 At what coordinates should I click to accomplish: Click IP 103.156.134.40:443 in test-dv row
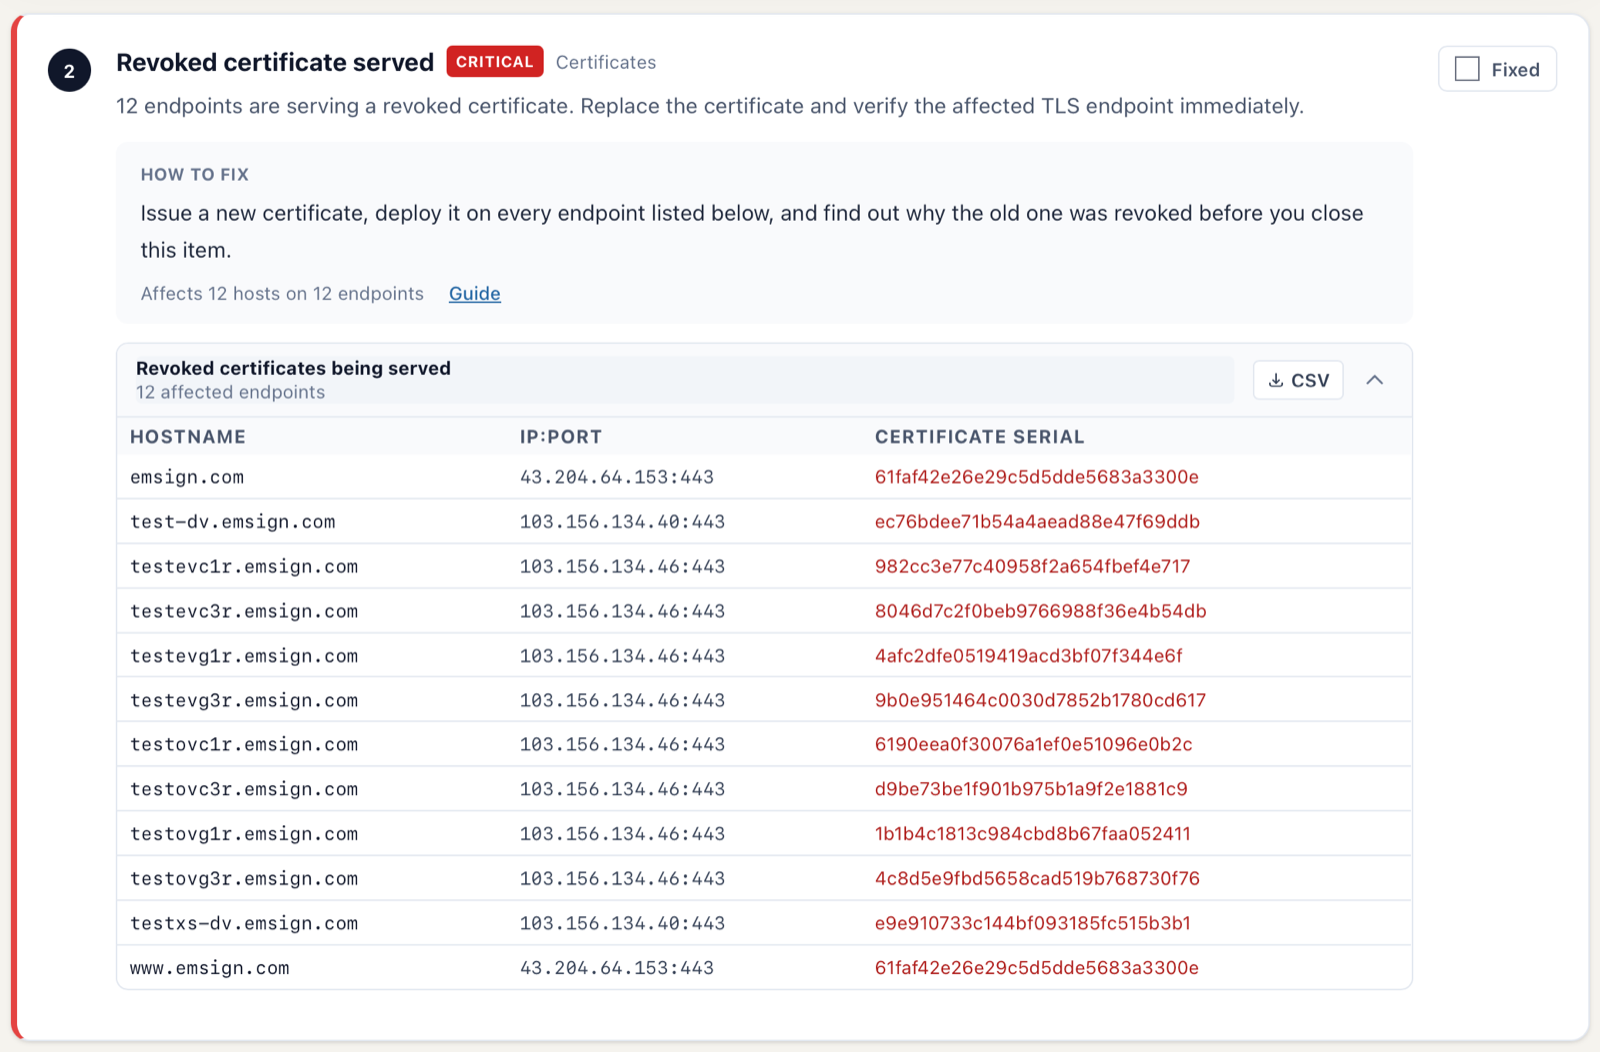tap(622, 522)
